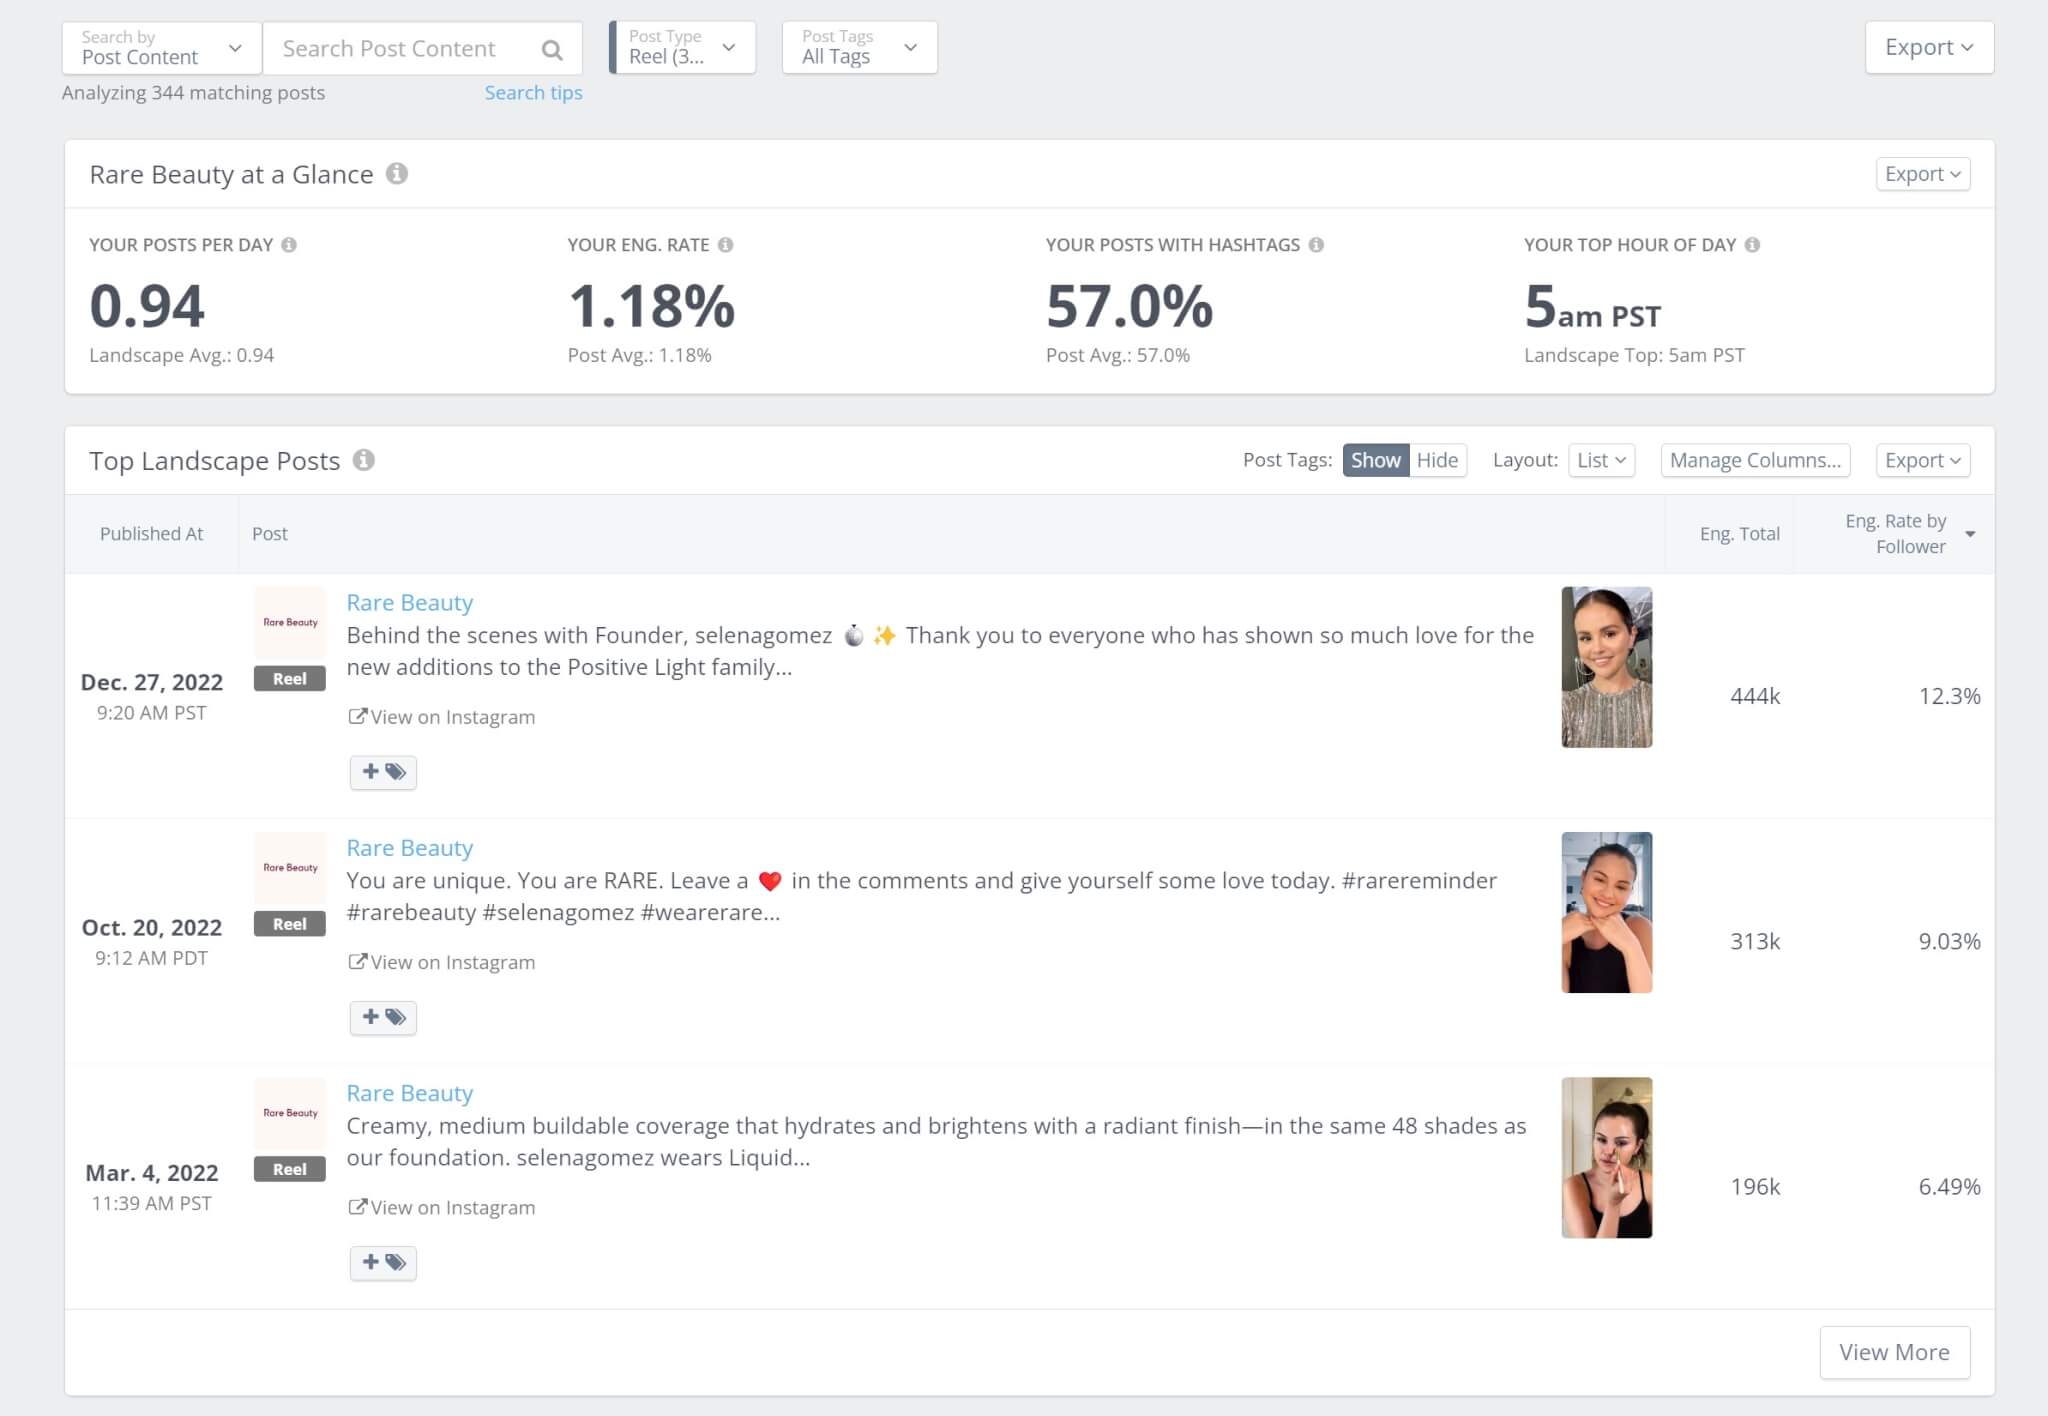Click the "Manage Columns..." button
The width and height of the screenshot is (2048, 1416).
click(x=1755, y=460)
